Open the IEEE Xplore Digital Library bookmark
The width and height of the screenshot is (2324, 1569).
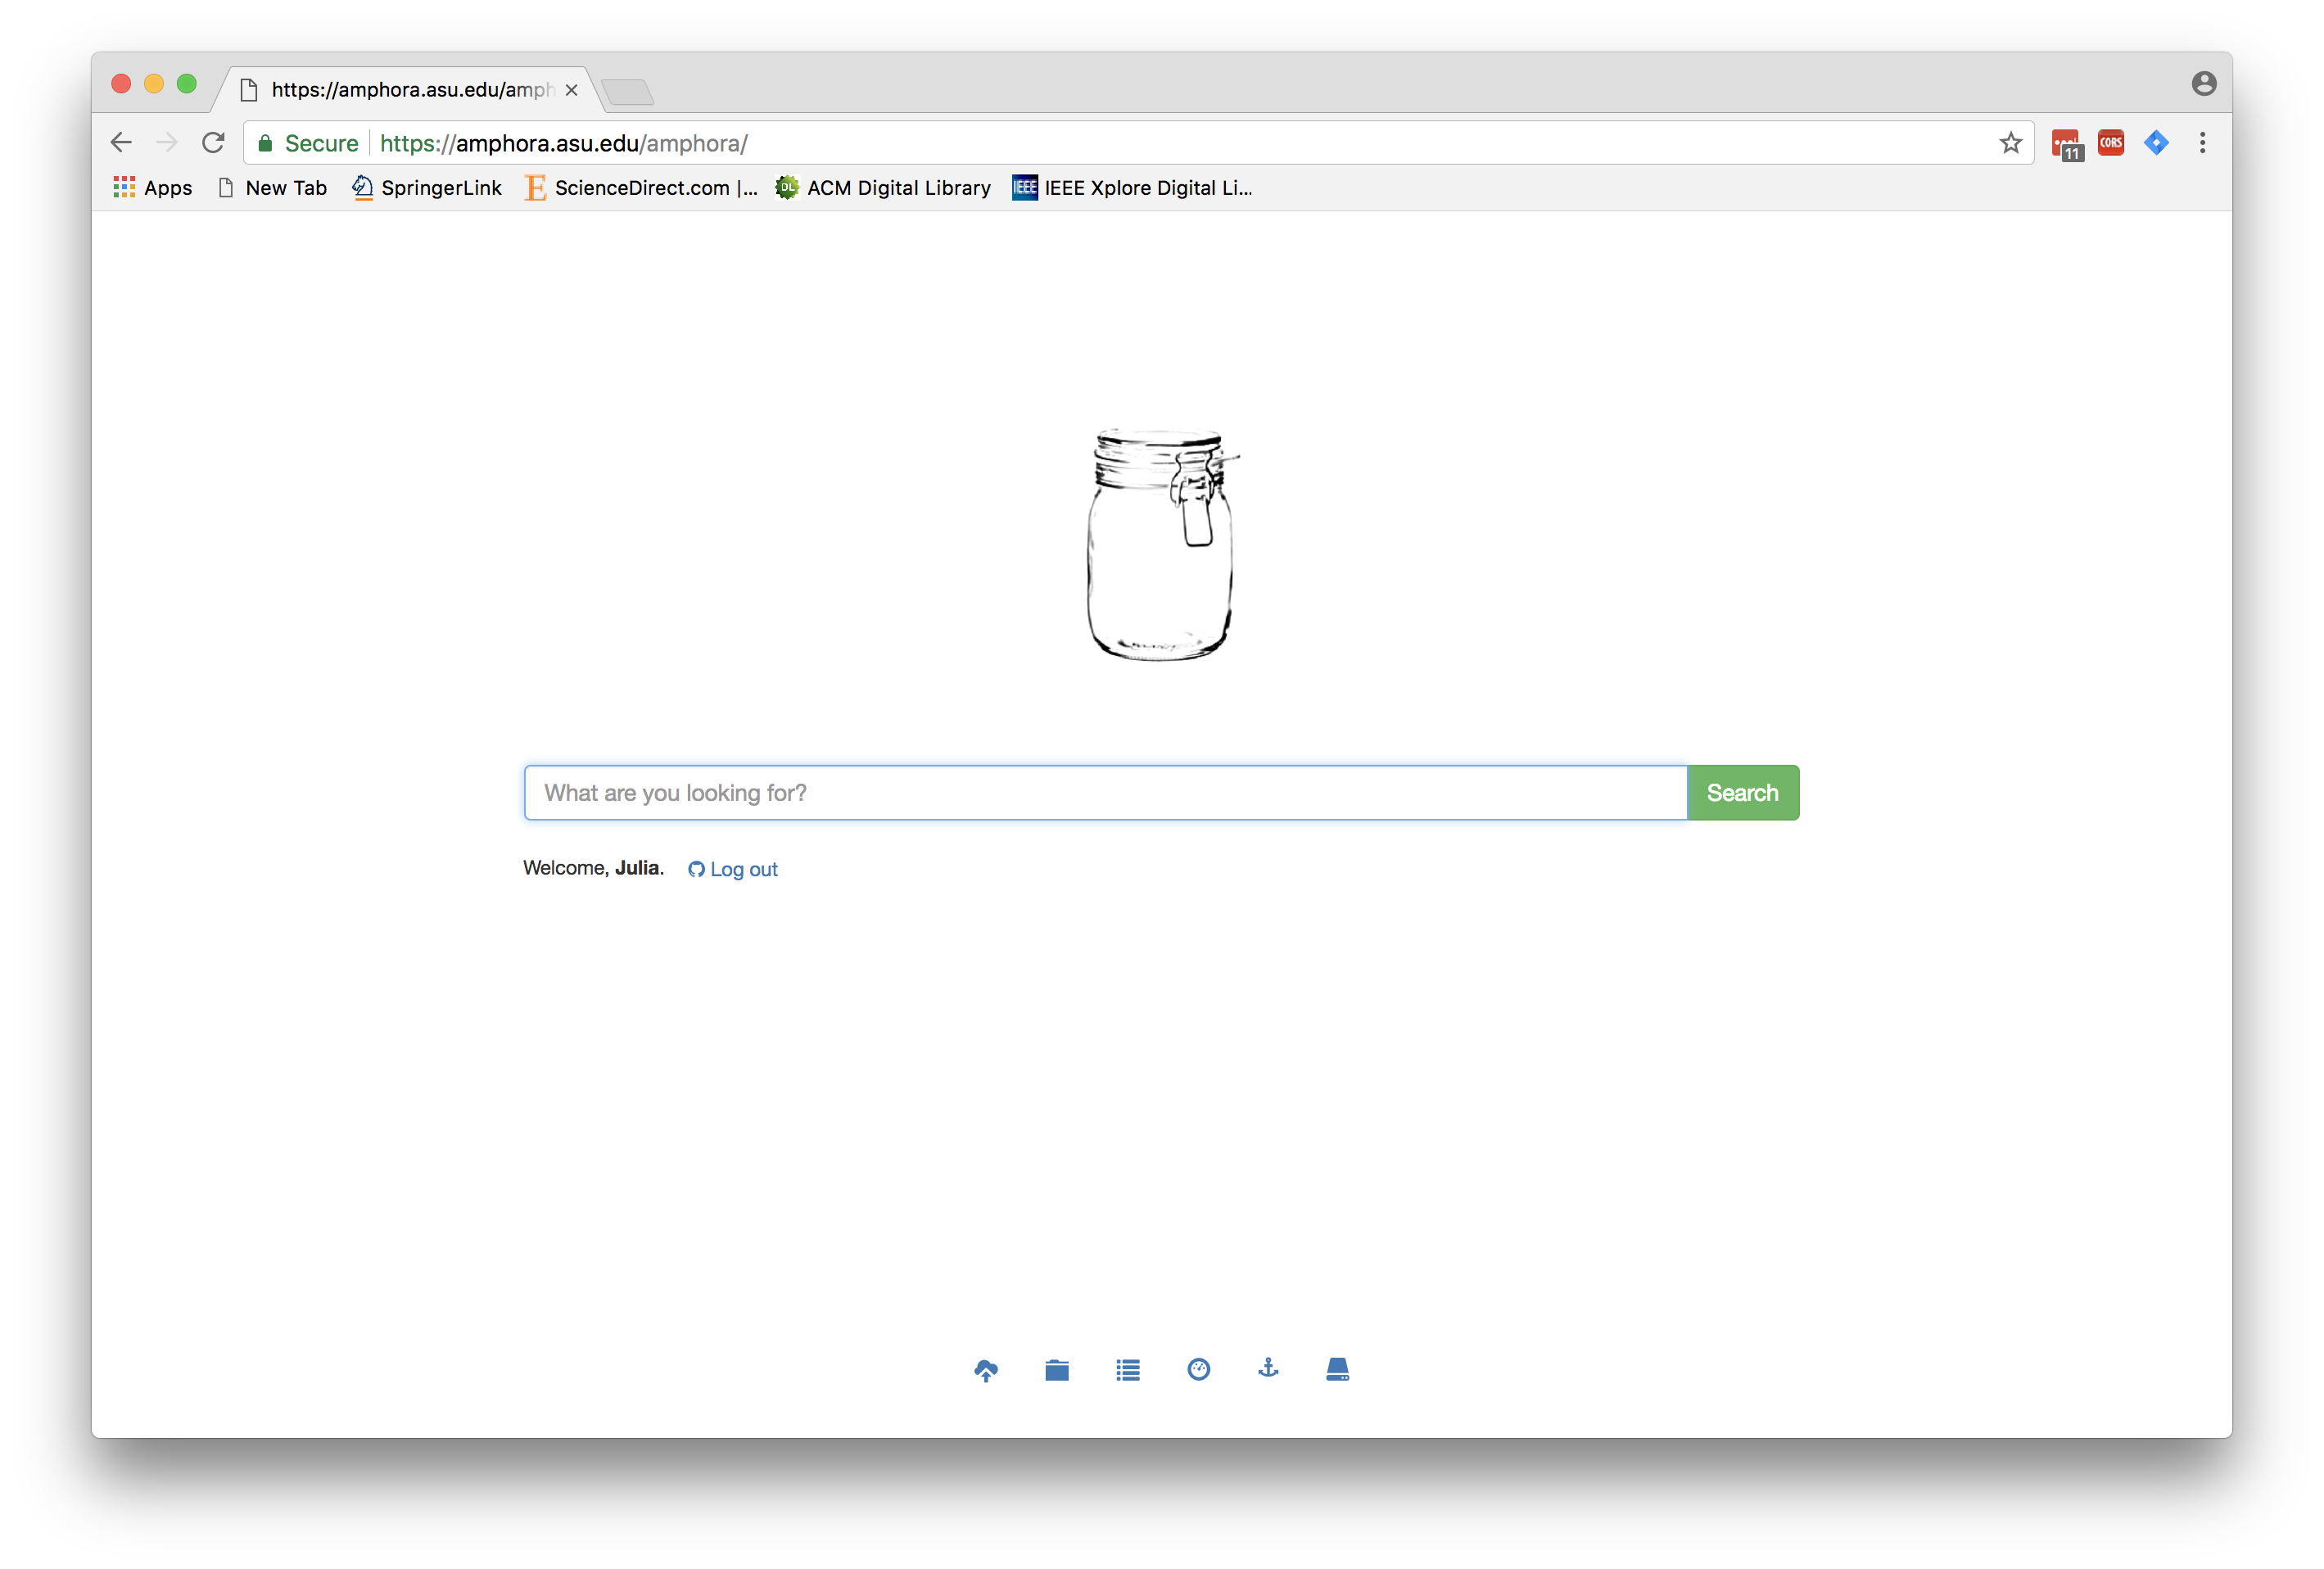1132,188
